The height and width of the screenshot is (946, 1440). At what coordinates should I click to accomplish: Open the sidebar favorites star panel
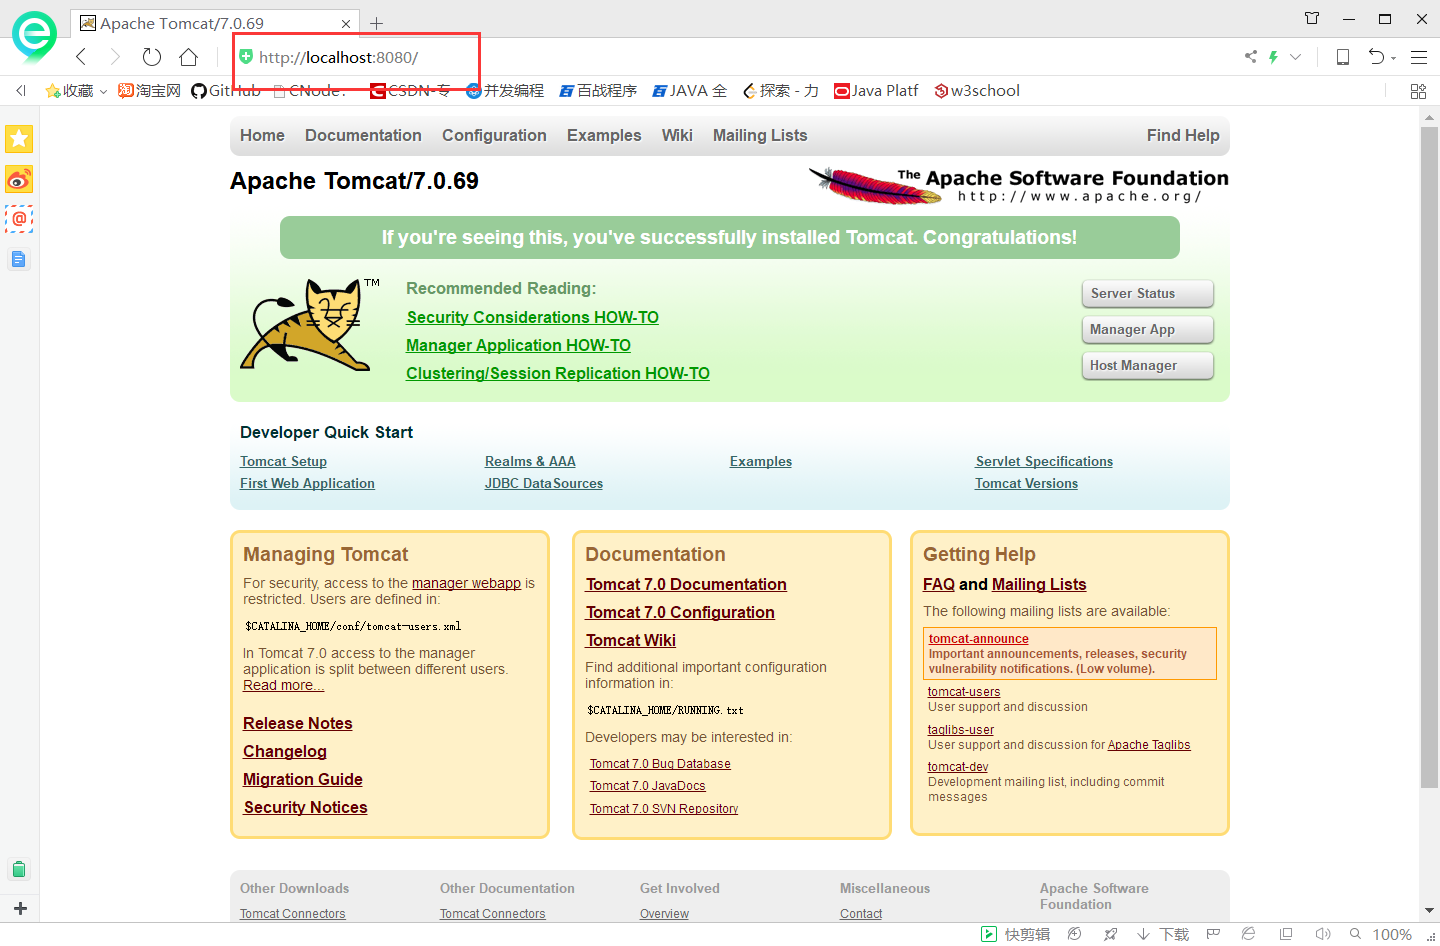tap(19, 139)
